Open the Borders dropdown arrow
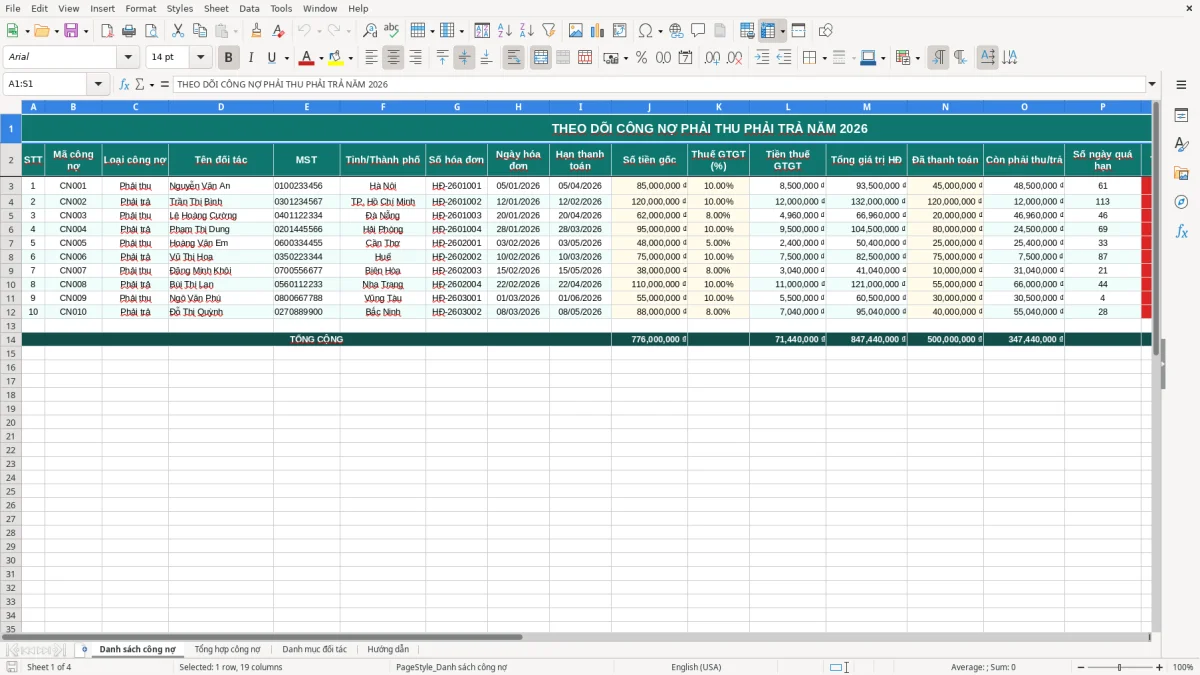 (x=824, y=58)
